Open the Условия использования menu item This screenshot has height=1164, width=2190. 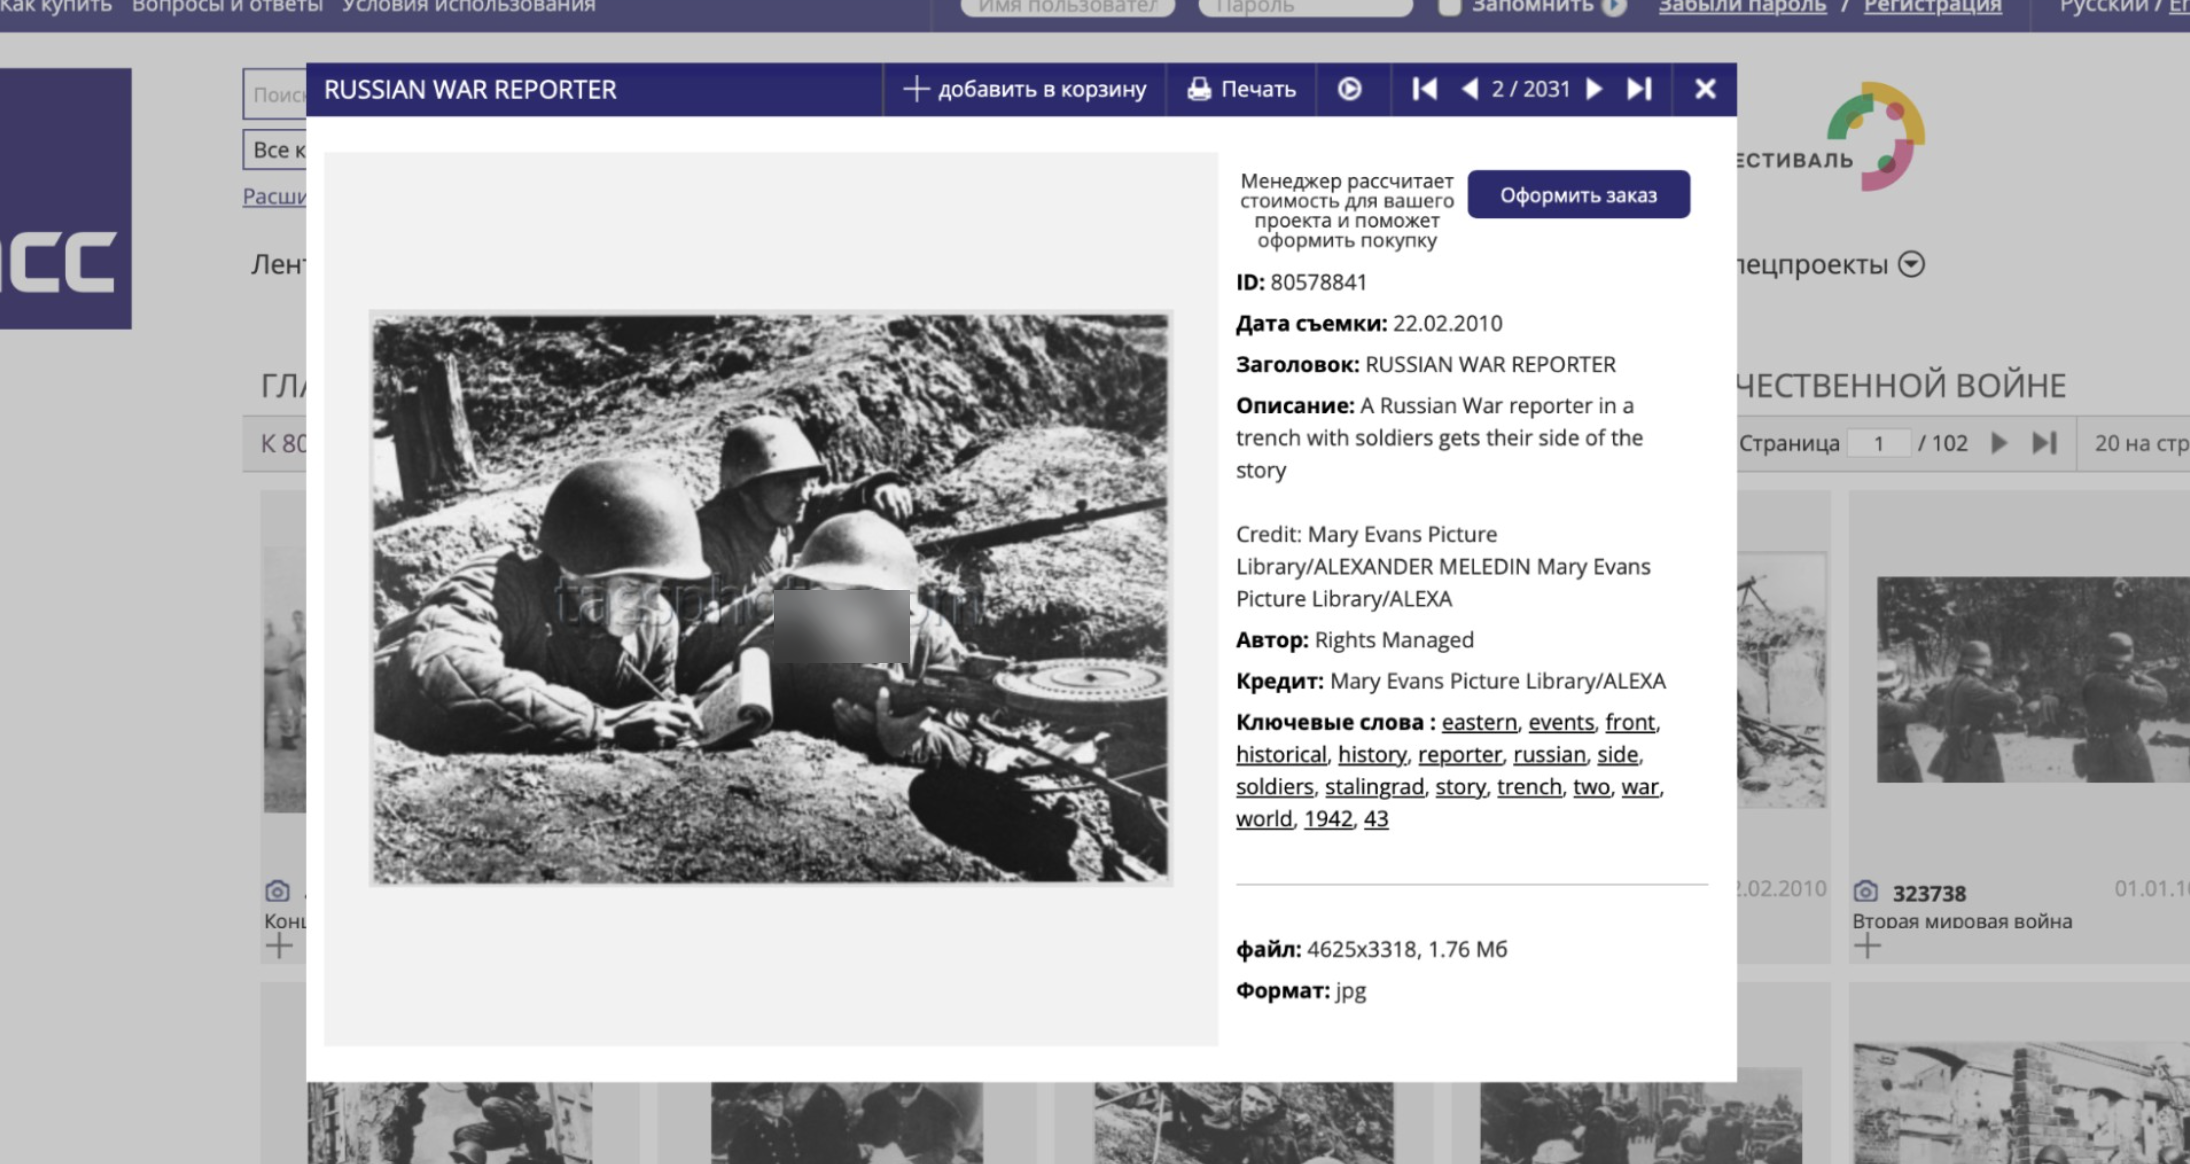[x=469, y=6]
